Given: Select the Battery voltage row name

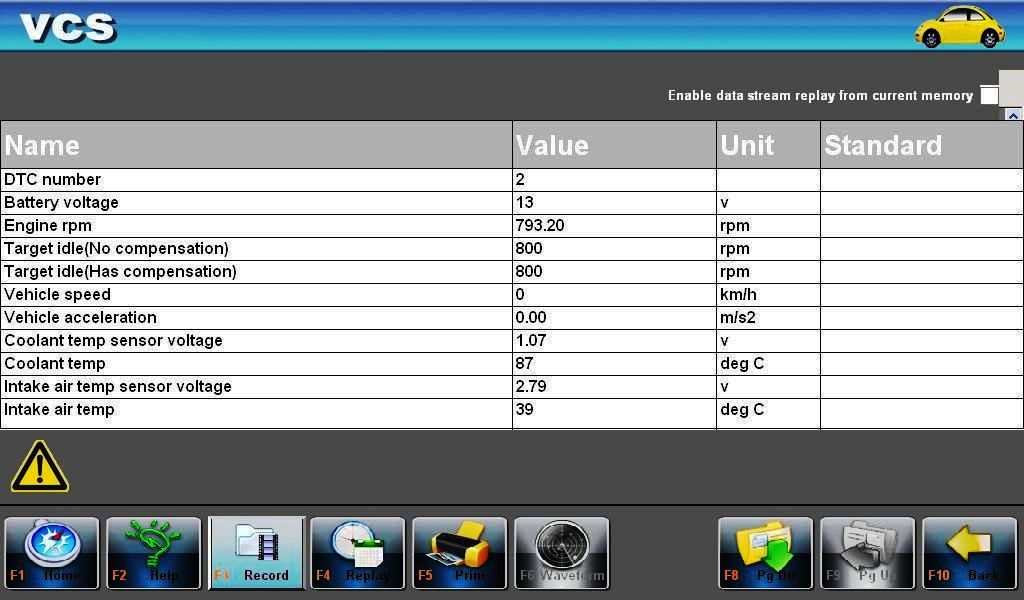Looking at the screenshot, I should click(x=61, y=202).
